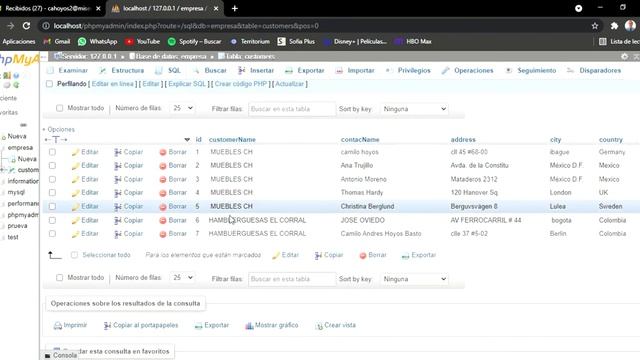This screenshot has width=640, height=360.
Task: Click the bulk Editar pencil icon for marked elements
Action: click(x=276, y=256)
